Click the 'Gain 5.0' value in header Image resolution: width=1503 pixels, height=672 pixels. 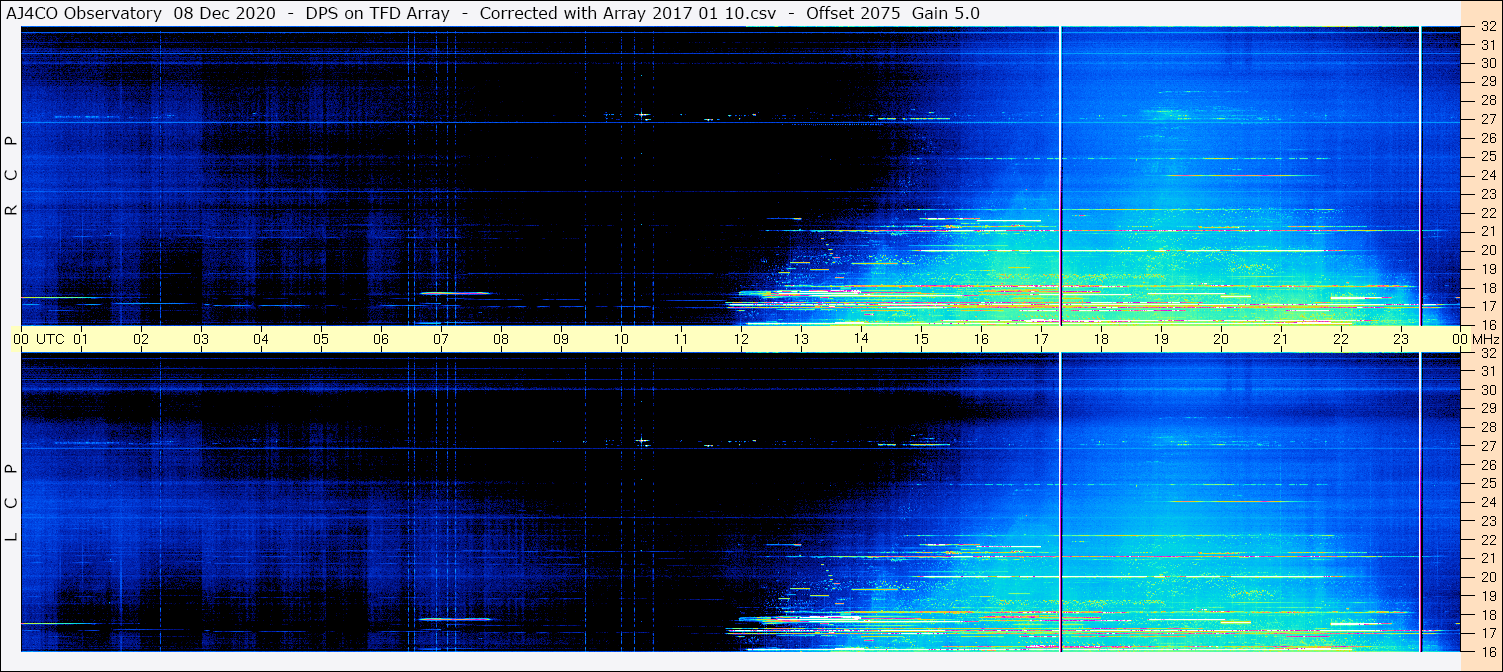click(x=946, y=13)
